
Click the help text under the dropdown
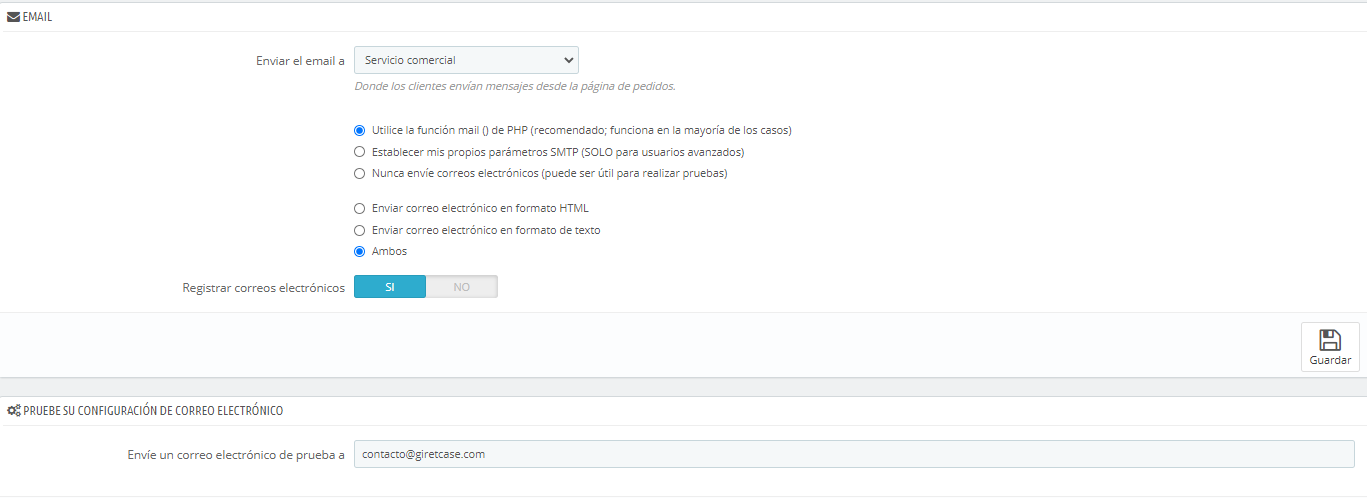pos(515,86)
